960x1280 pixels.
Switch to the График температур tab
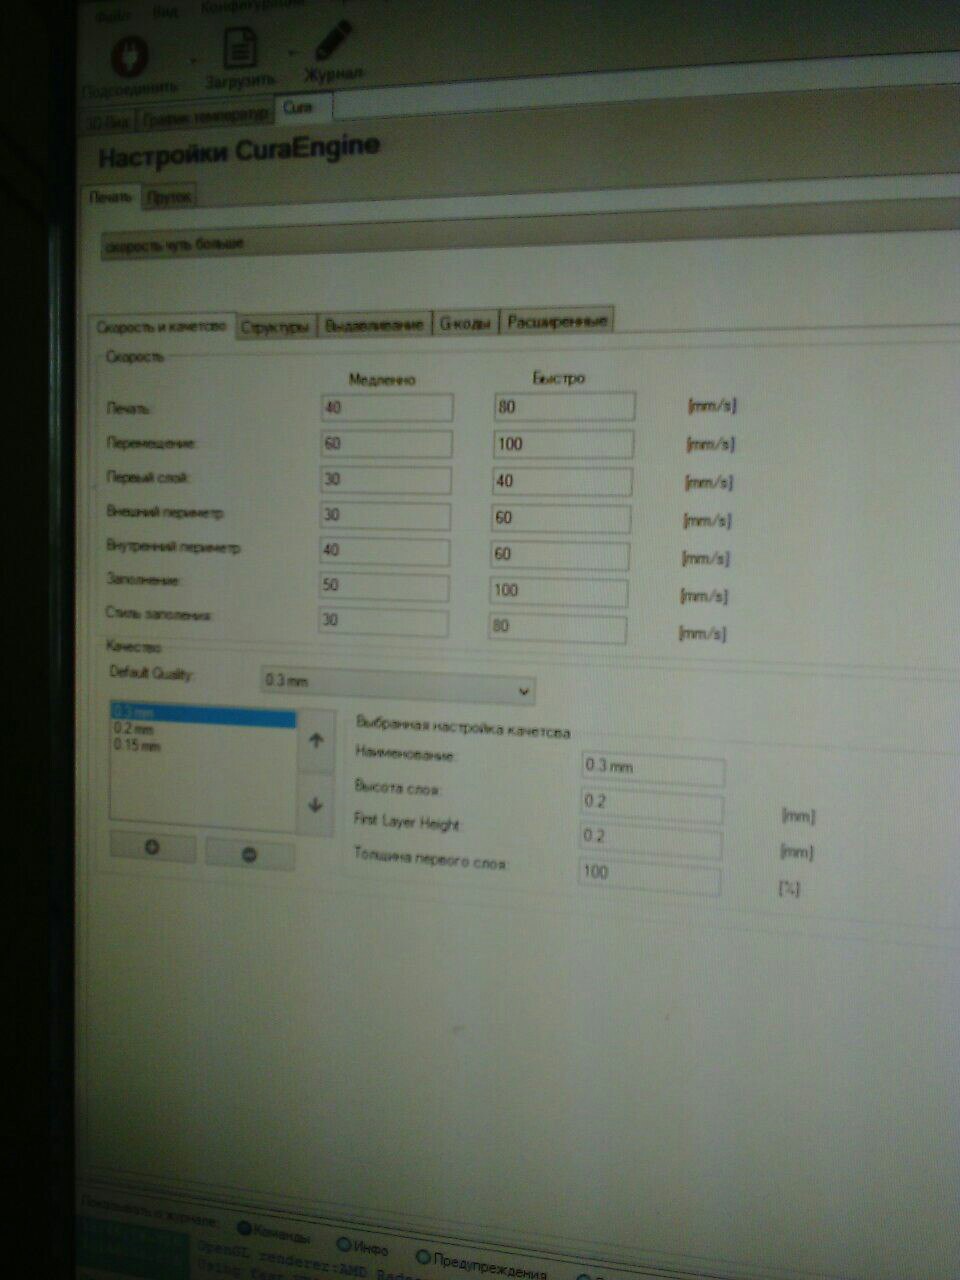pos(205,115)
